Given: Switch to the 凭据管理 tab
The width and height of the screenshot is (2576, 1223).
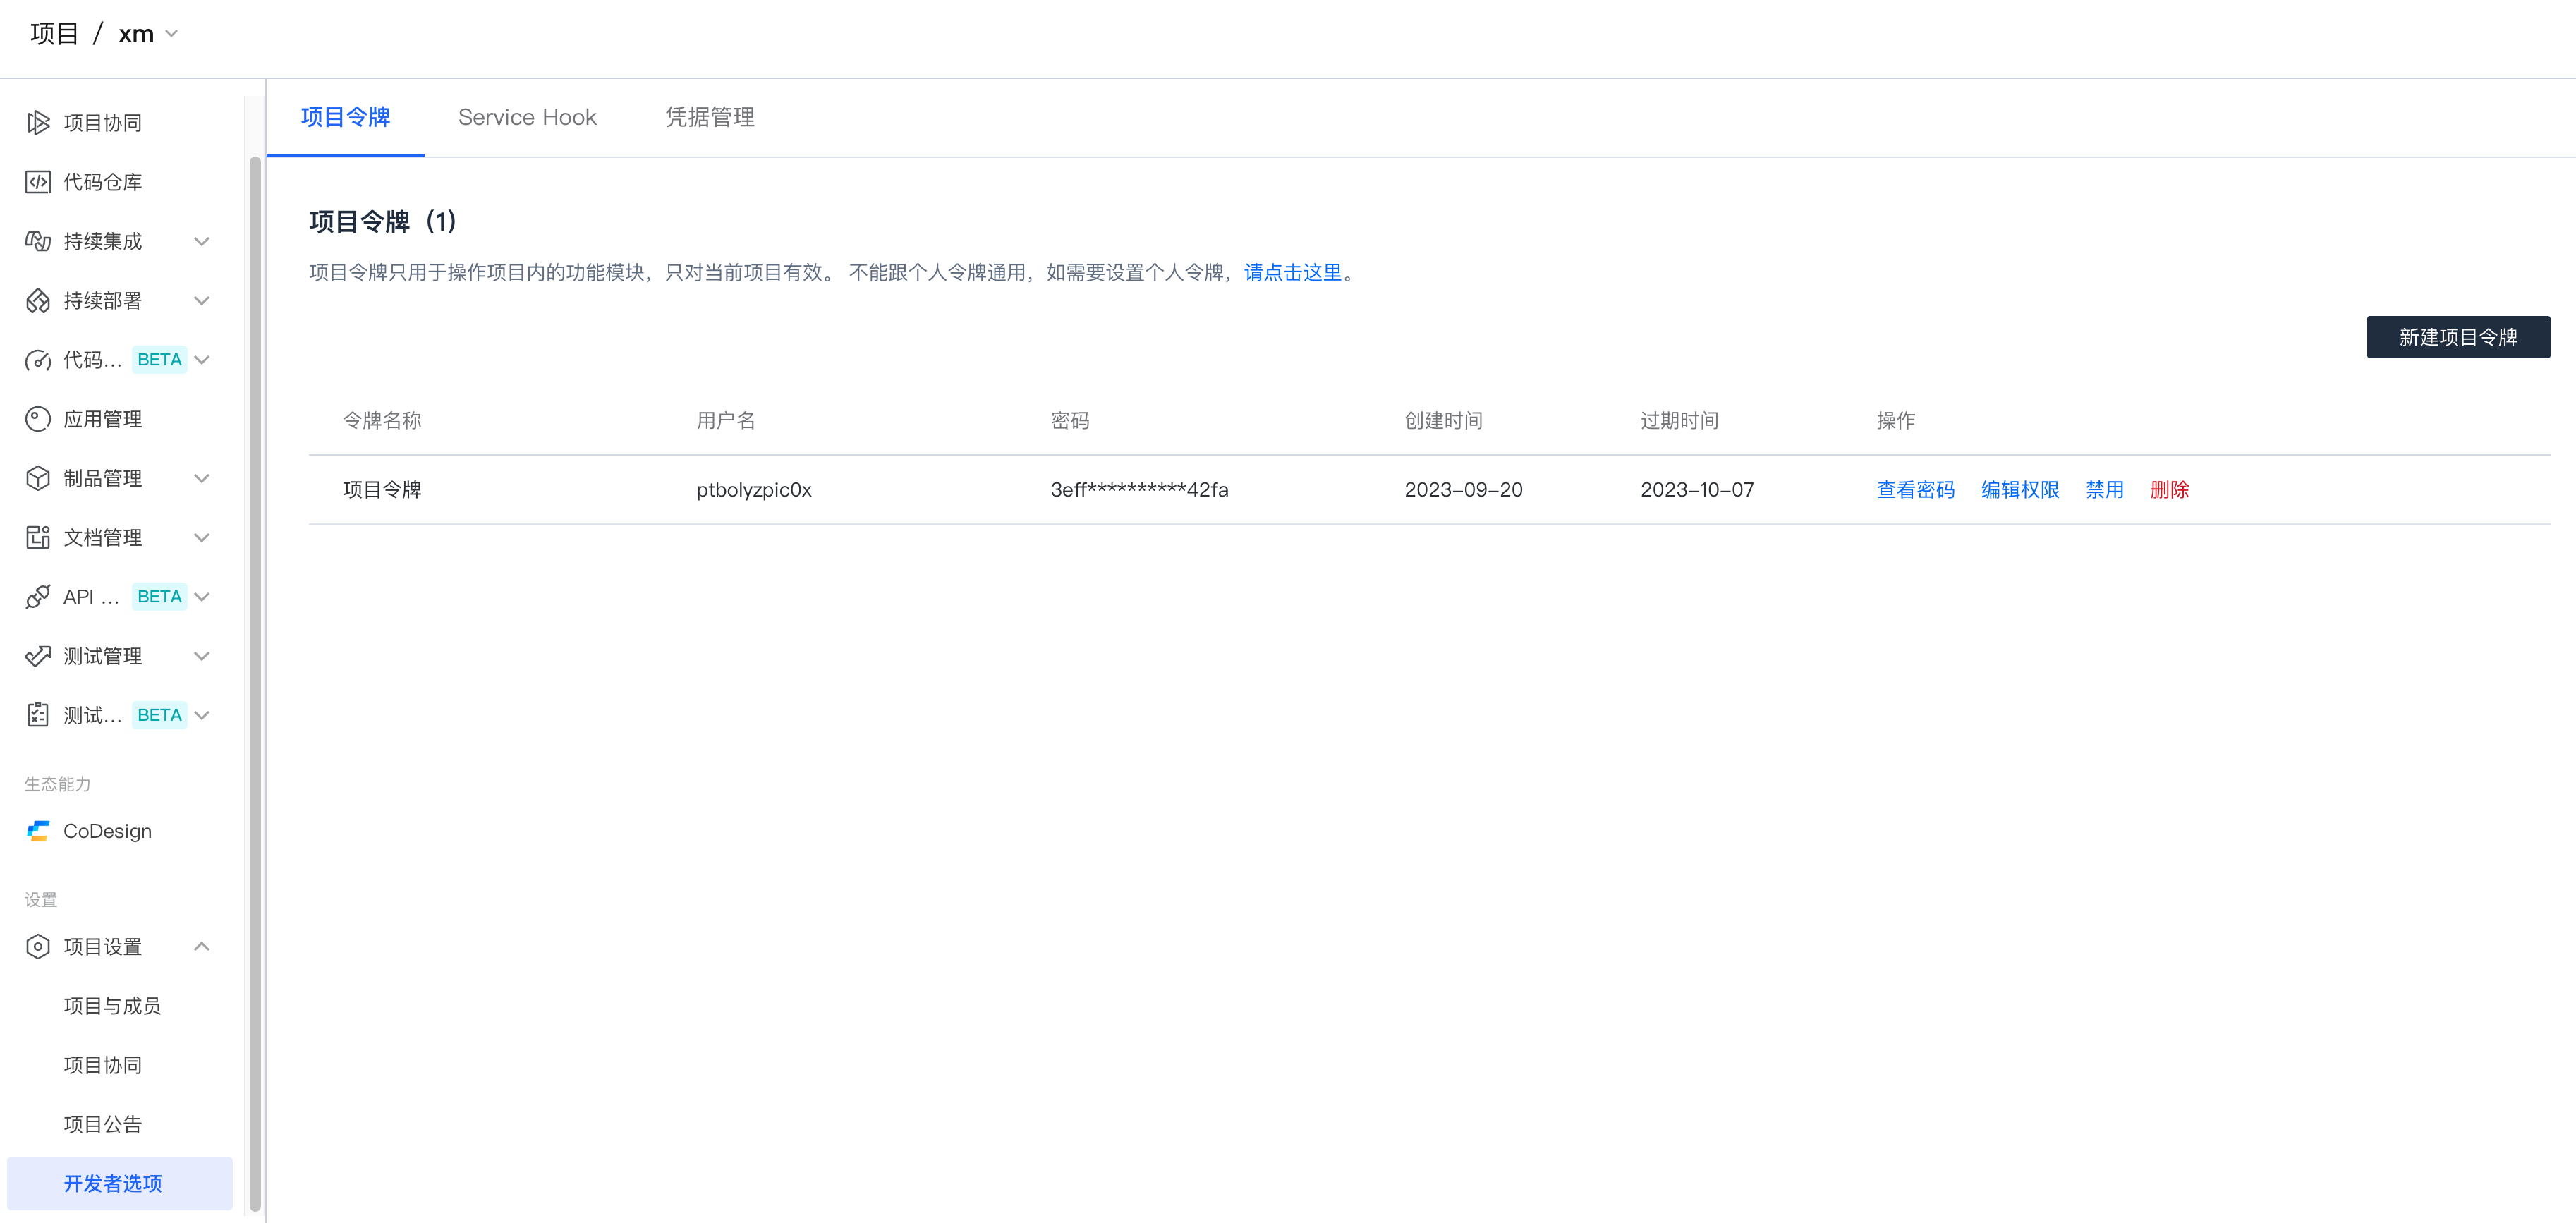Looking at the screenshot, I should coord(709,117).
